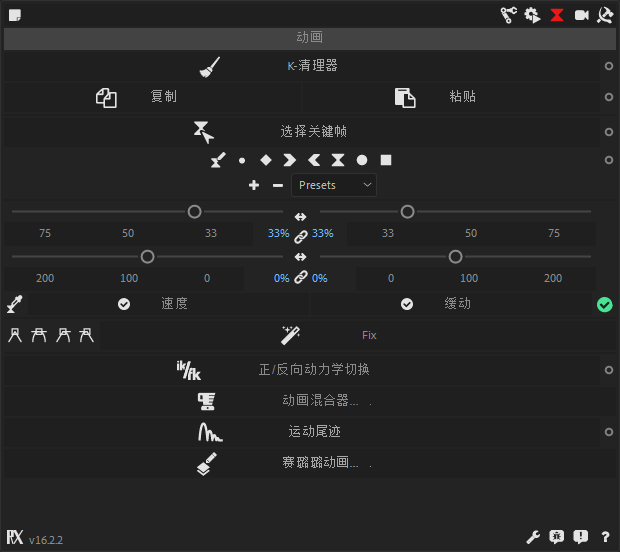Toggle the 速度 checkbox
620x552 pixels.
click(124, 304)
